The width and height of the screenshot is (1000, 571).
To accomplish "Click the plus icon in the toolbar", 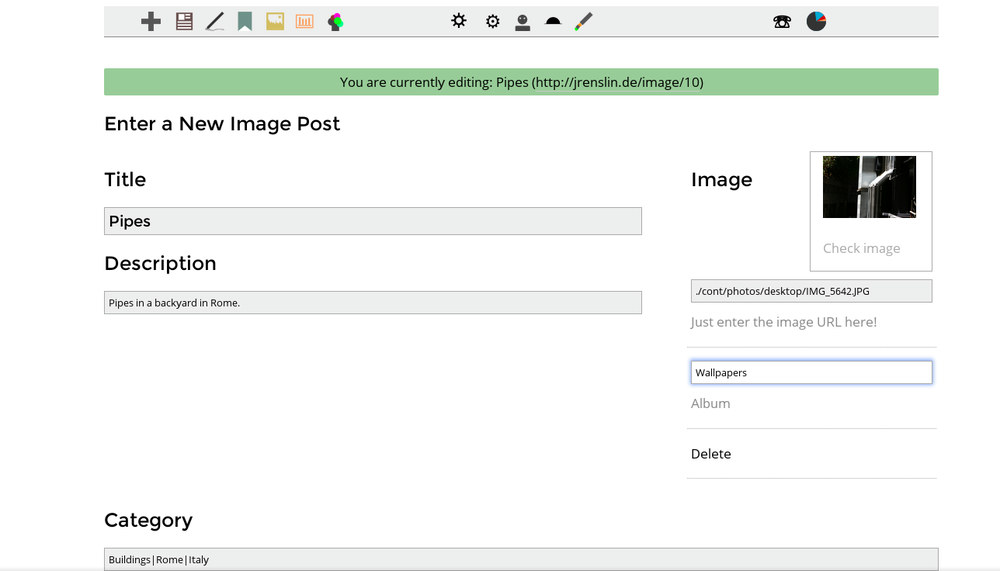I will tap(151, 21).
